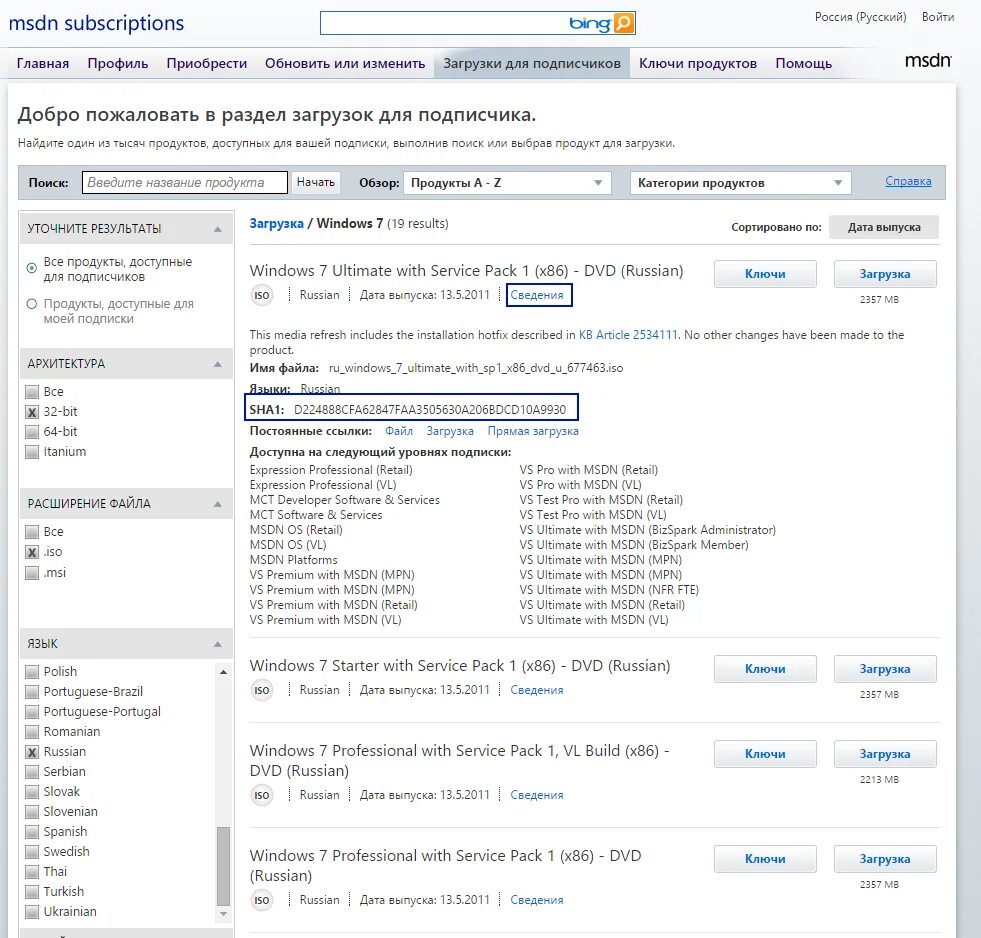This screenshot has height=938, width=981.
Task: Uncheck the .iso file extension filter
Action: [32, 552]
